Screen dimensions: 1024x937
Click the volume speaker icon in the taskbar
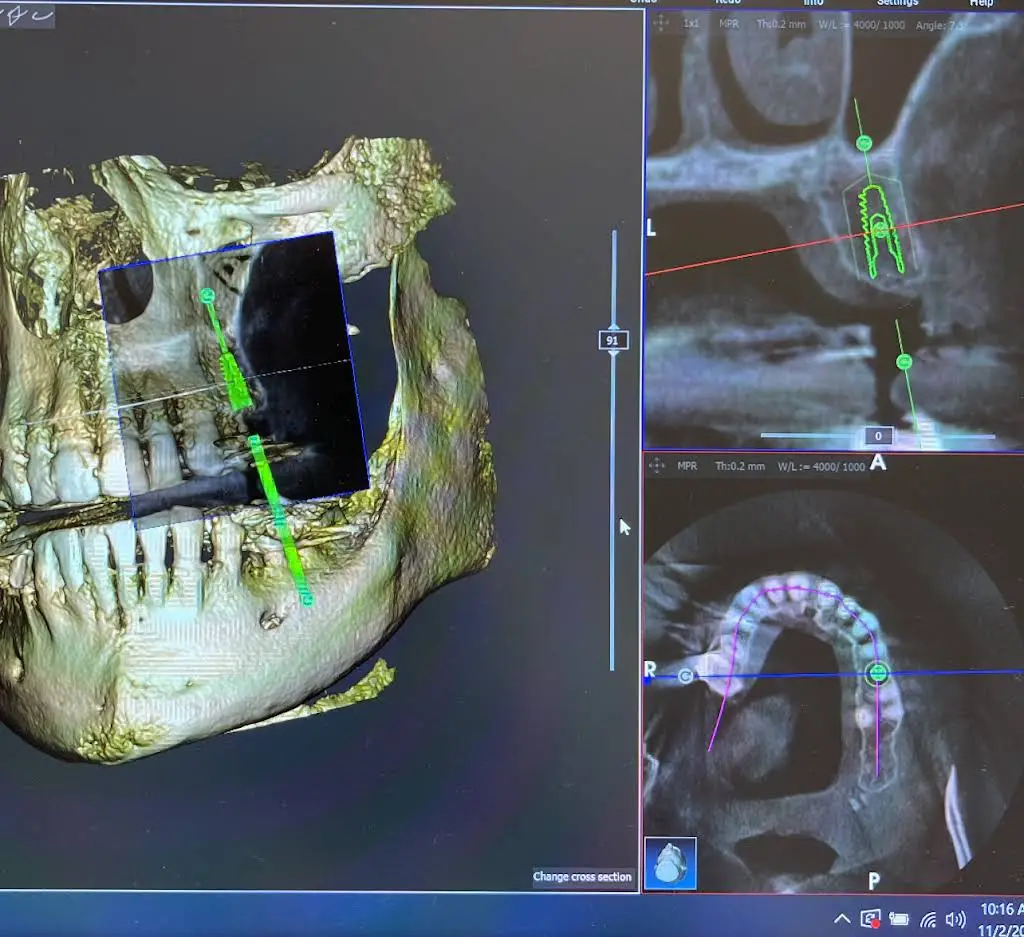(955, 919)
